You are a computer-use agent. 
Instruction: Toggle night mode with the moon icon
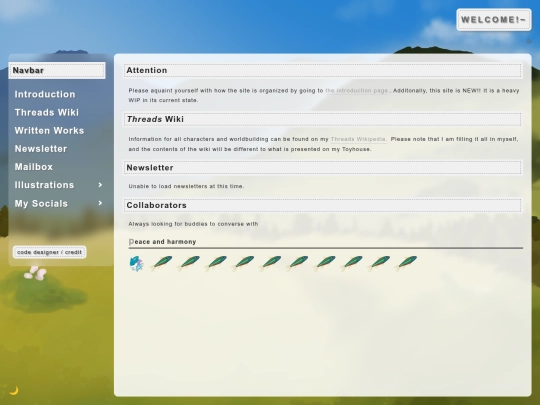click(14, 390)
